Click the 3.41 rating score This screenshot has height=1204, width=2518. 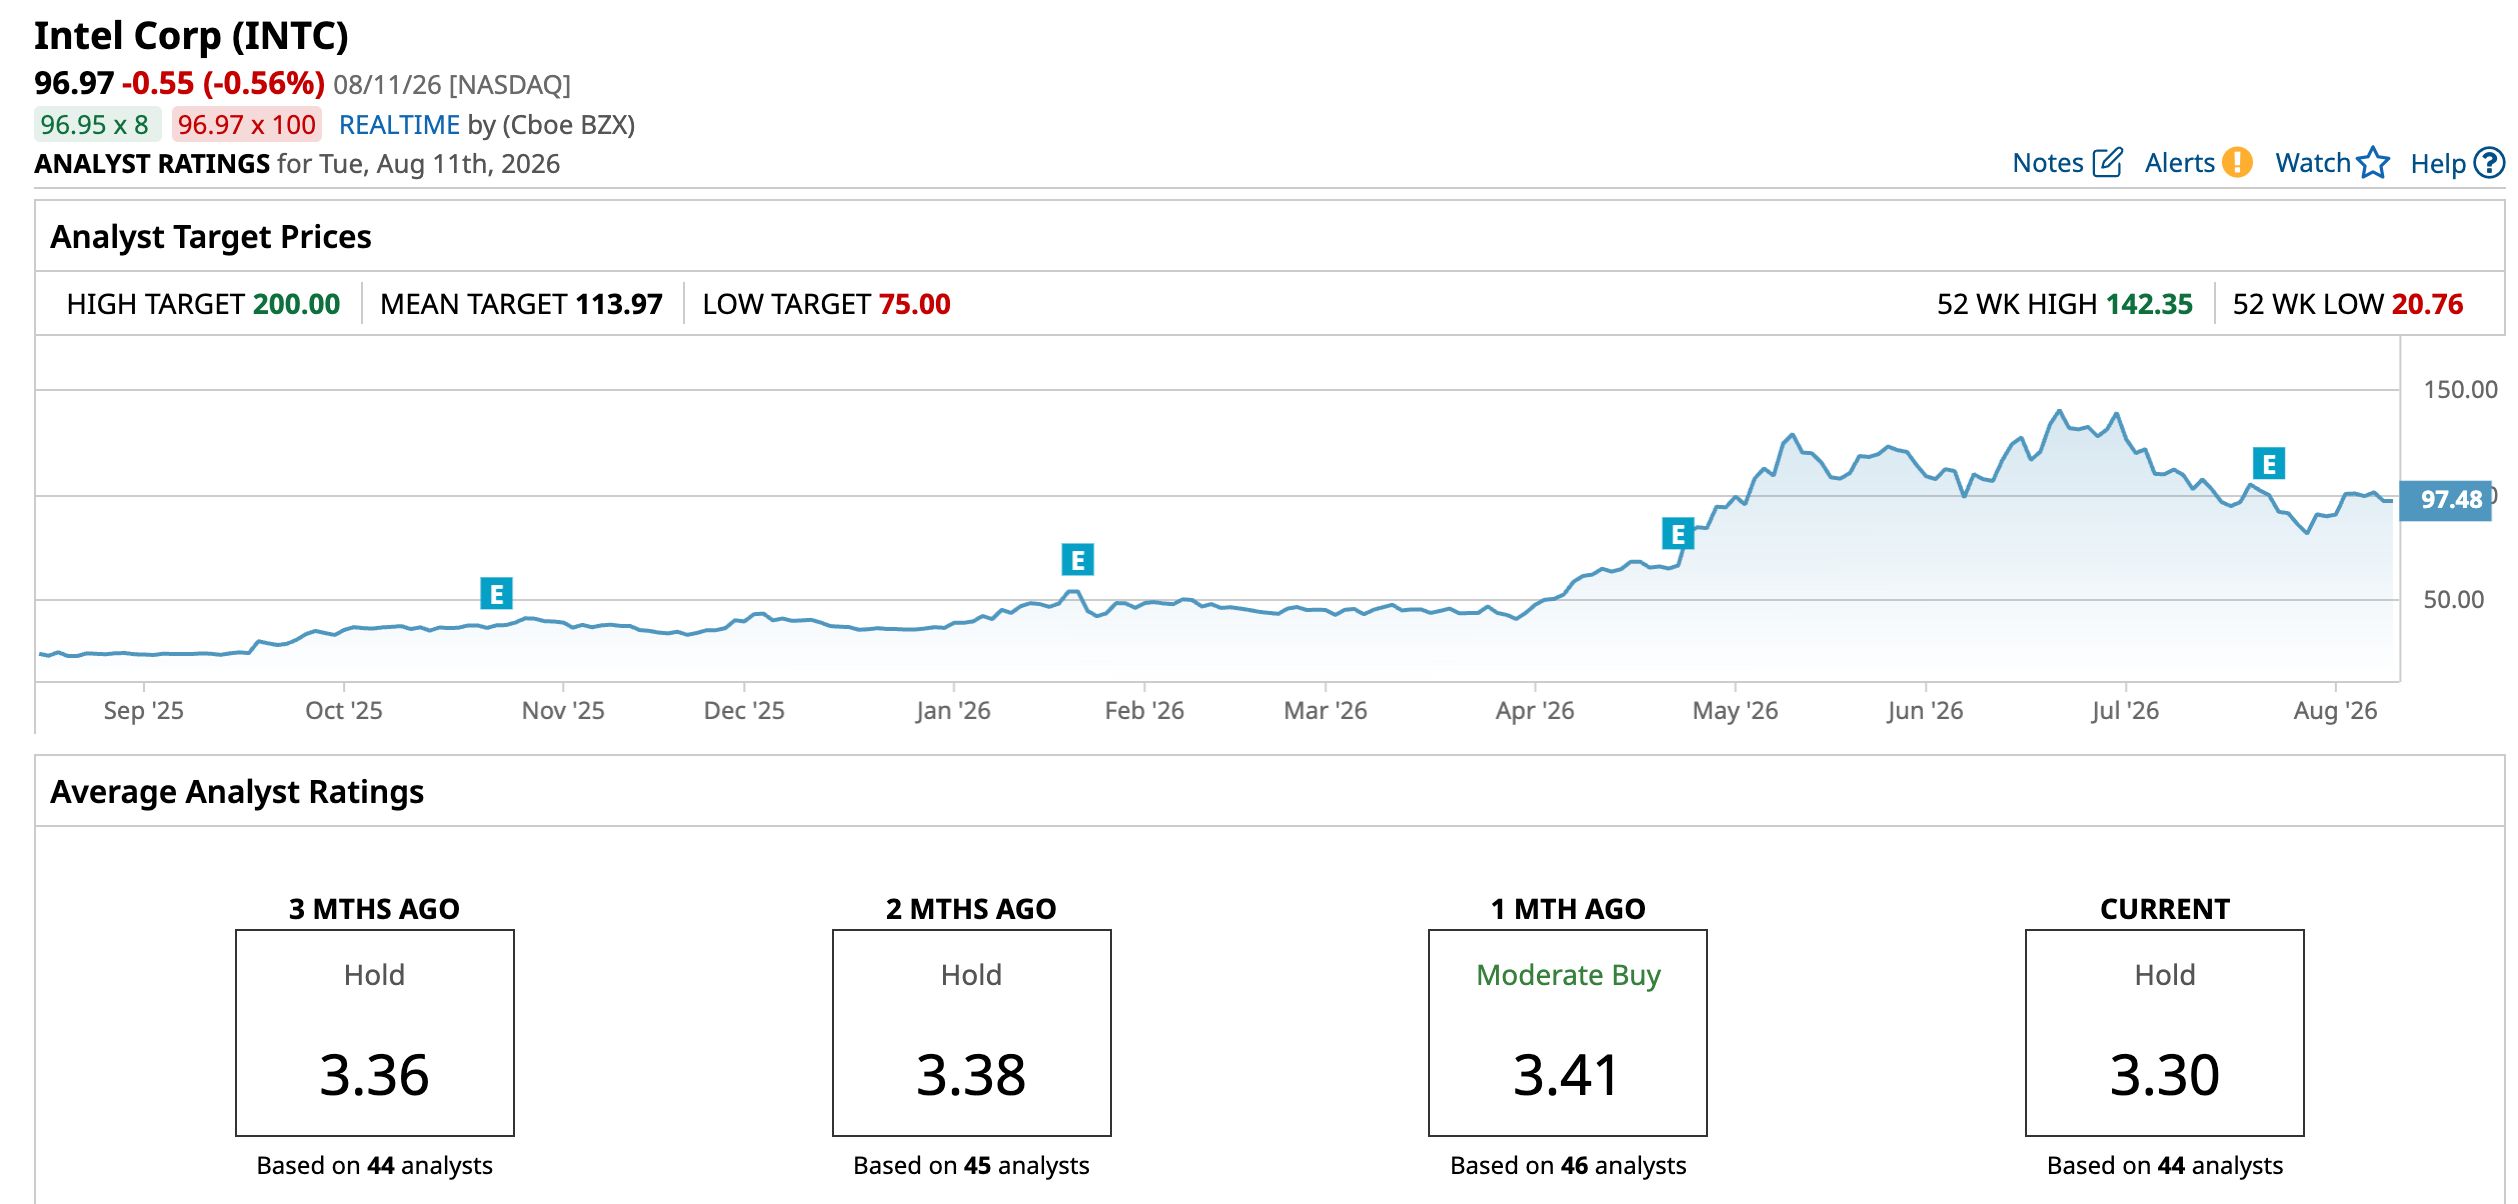1566,1075
